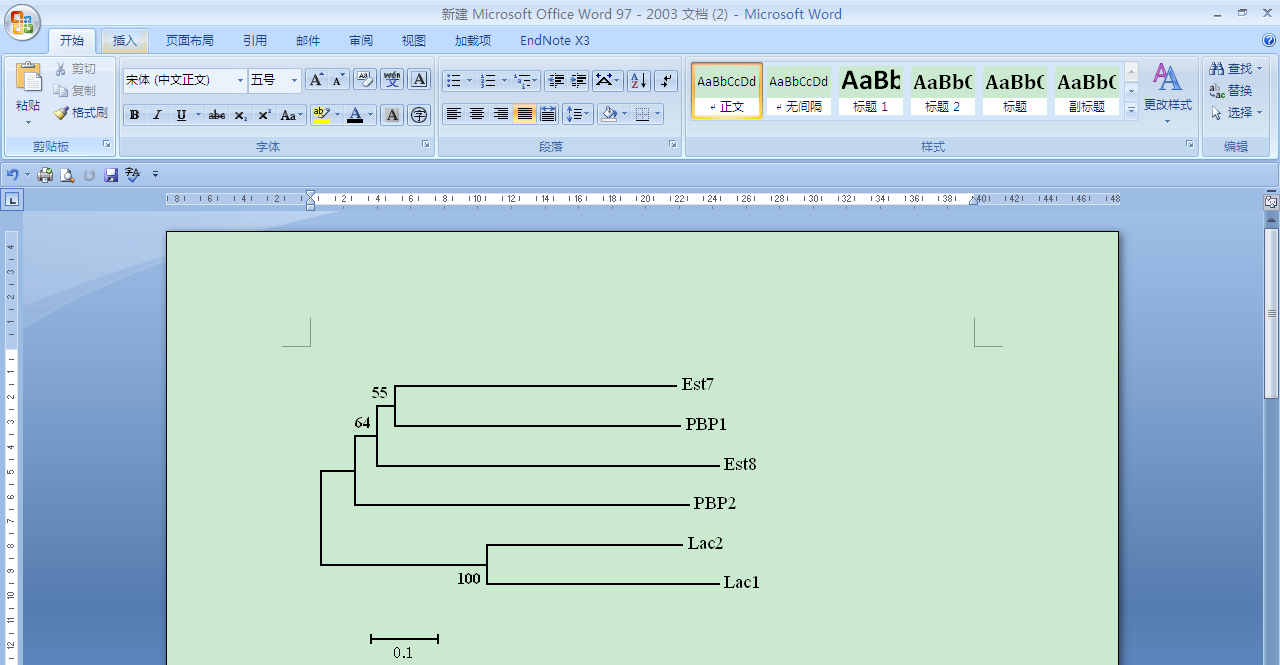Increase paragraph indent
Screen dimensions: 1280x665
click(x=578, y=80)
